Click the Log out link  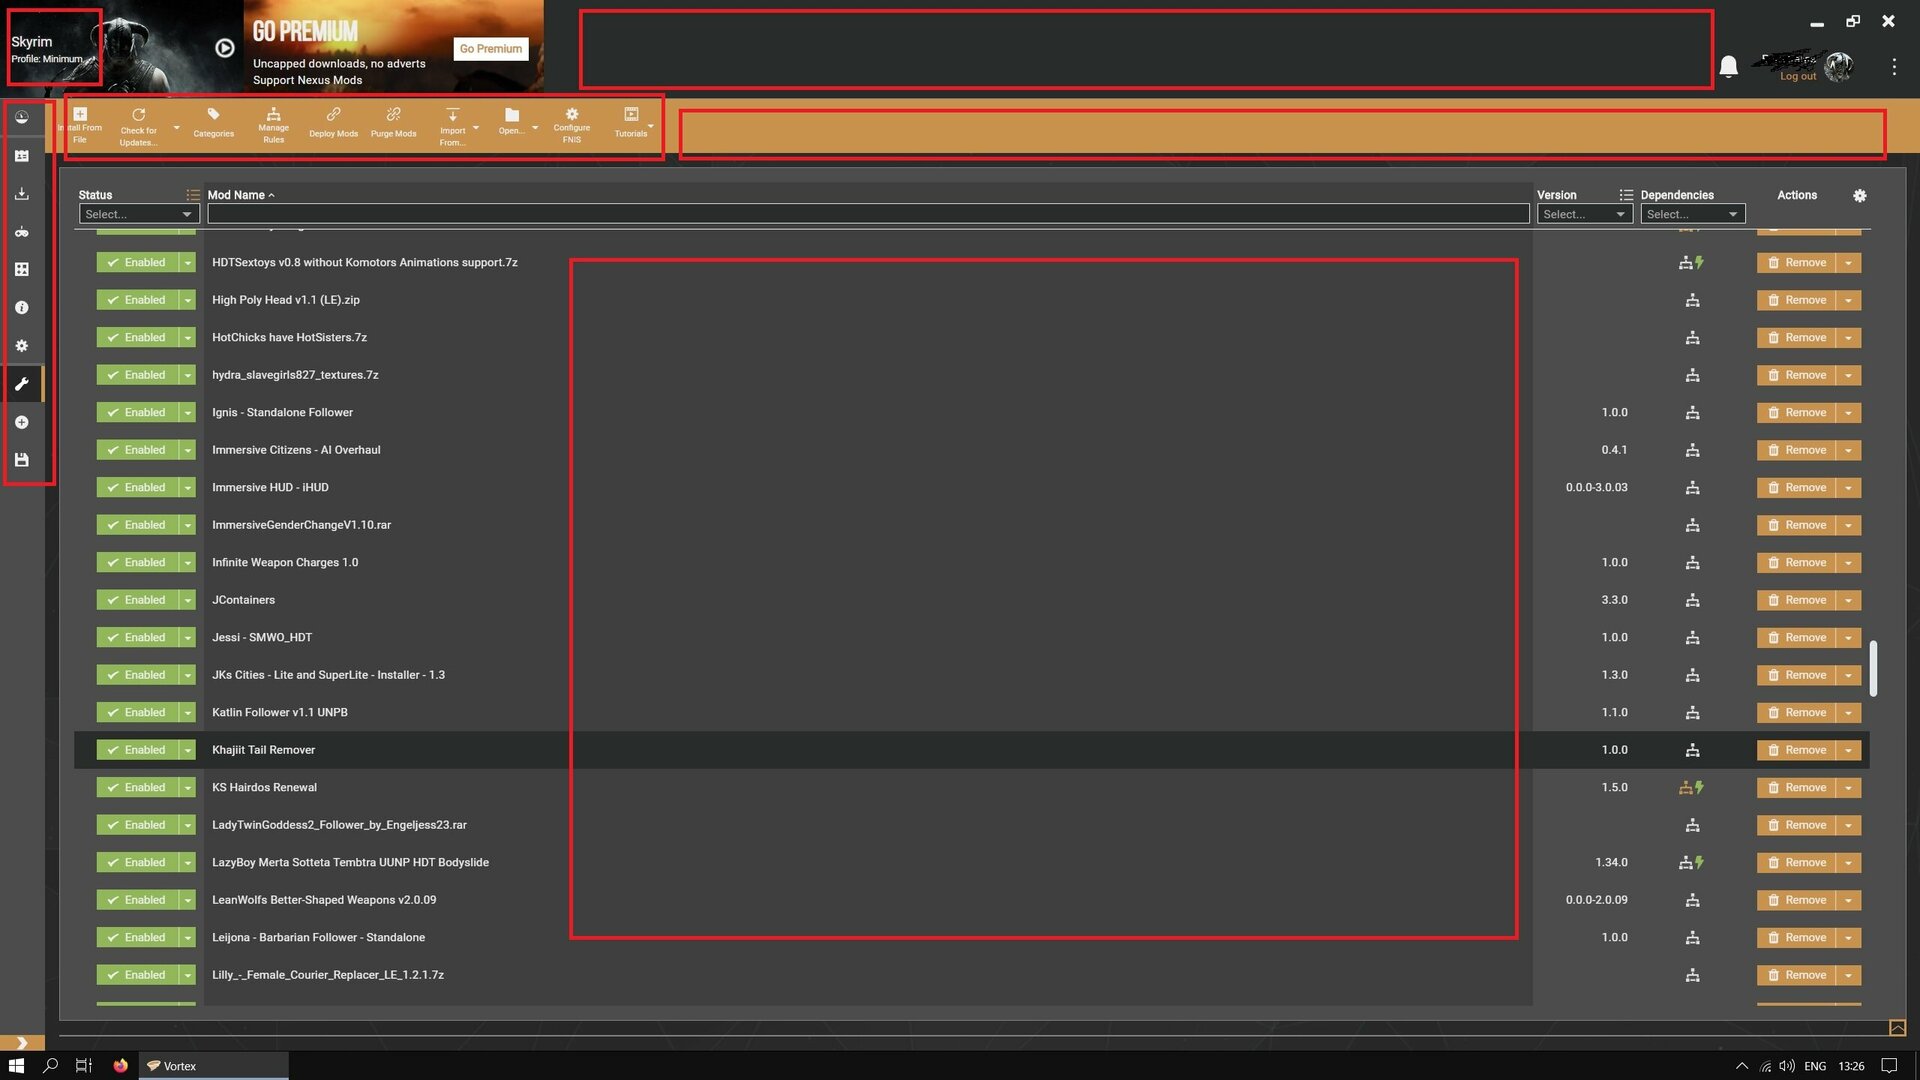coord(1797,76)
